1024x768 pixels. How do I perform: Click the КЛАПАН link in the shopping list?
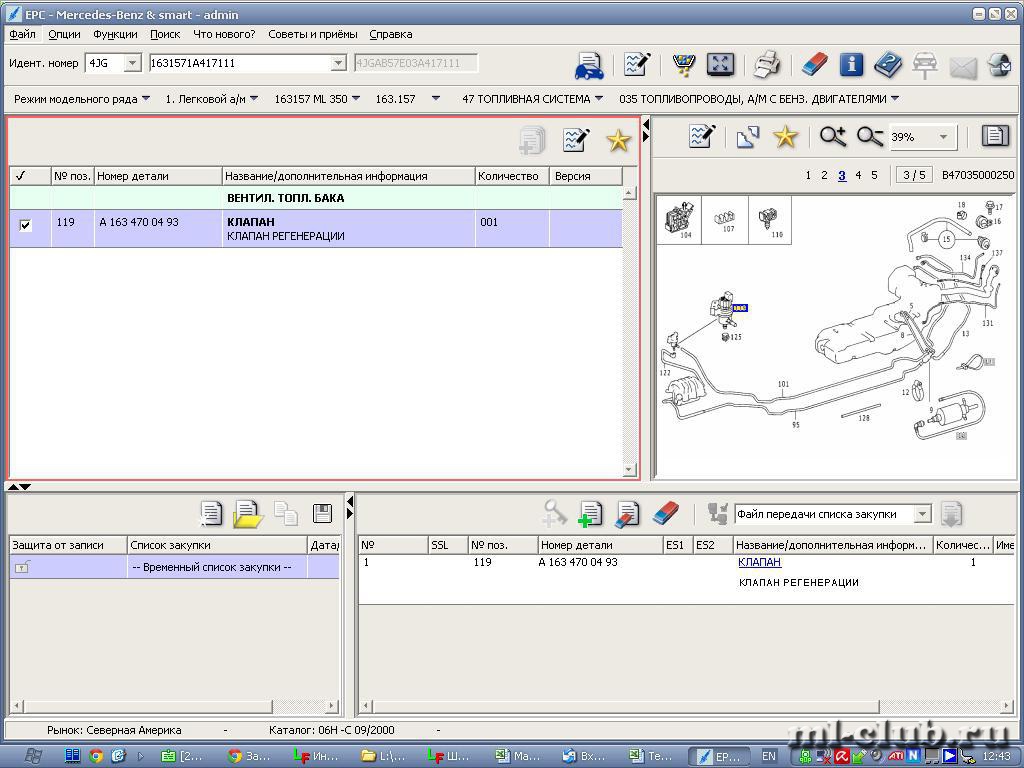(x=759, y=562)
